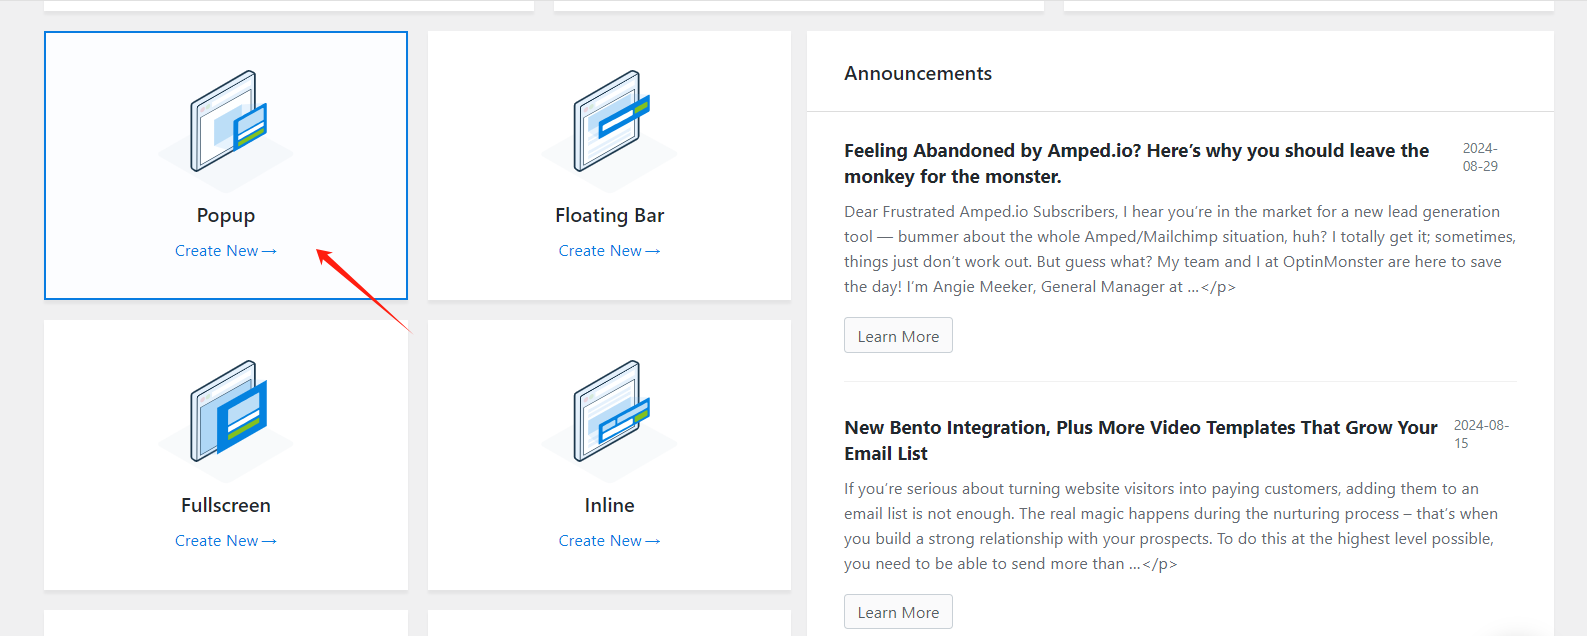Open Create New under Floating Bar
The image size is (1587, 636).
tap(609, 251)
